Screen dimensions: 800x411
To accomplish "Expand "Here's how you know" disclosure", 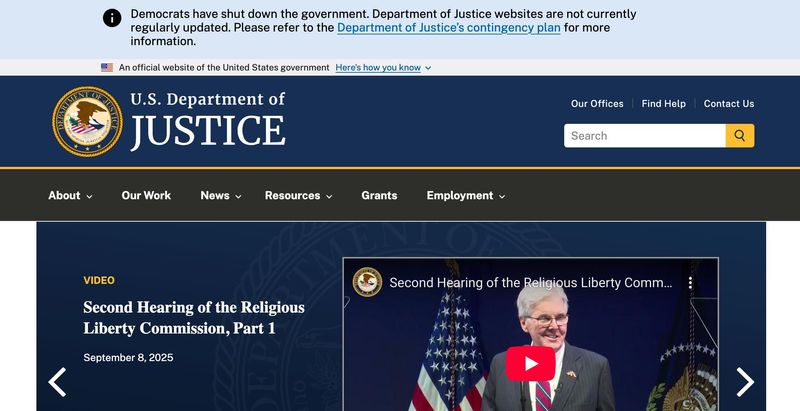I will pos(383,67).
